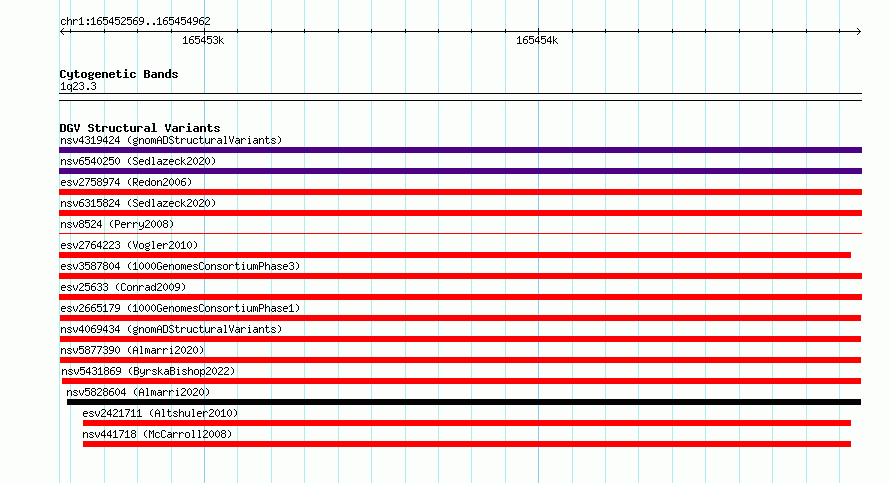890x483 pixels.
Task: Click the Cytogenetic Bands track title
Action: tap(119, 74)
